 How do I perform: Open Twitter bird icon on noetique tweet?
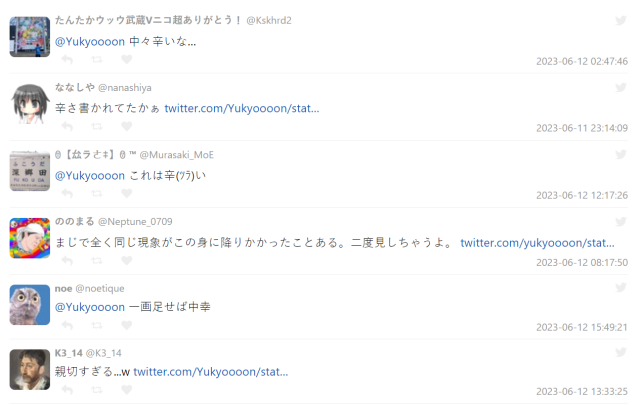[x=621, y=288]
